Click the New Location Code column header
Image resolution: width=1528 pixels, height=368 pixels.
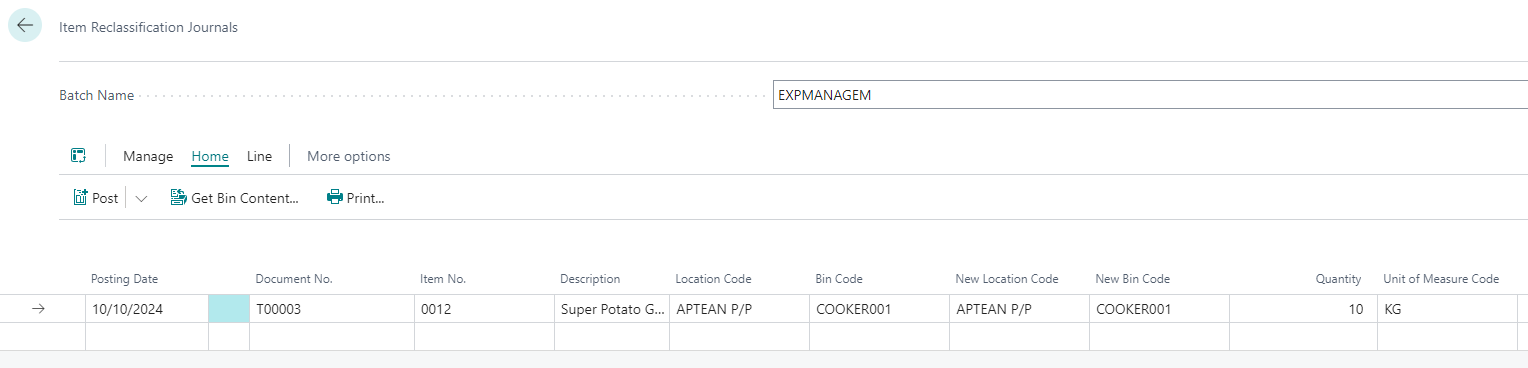point(1007,279)
